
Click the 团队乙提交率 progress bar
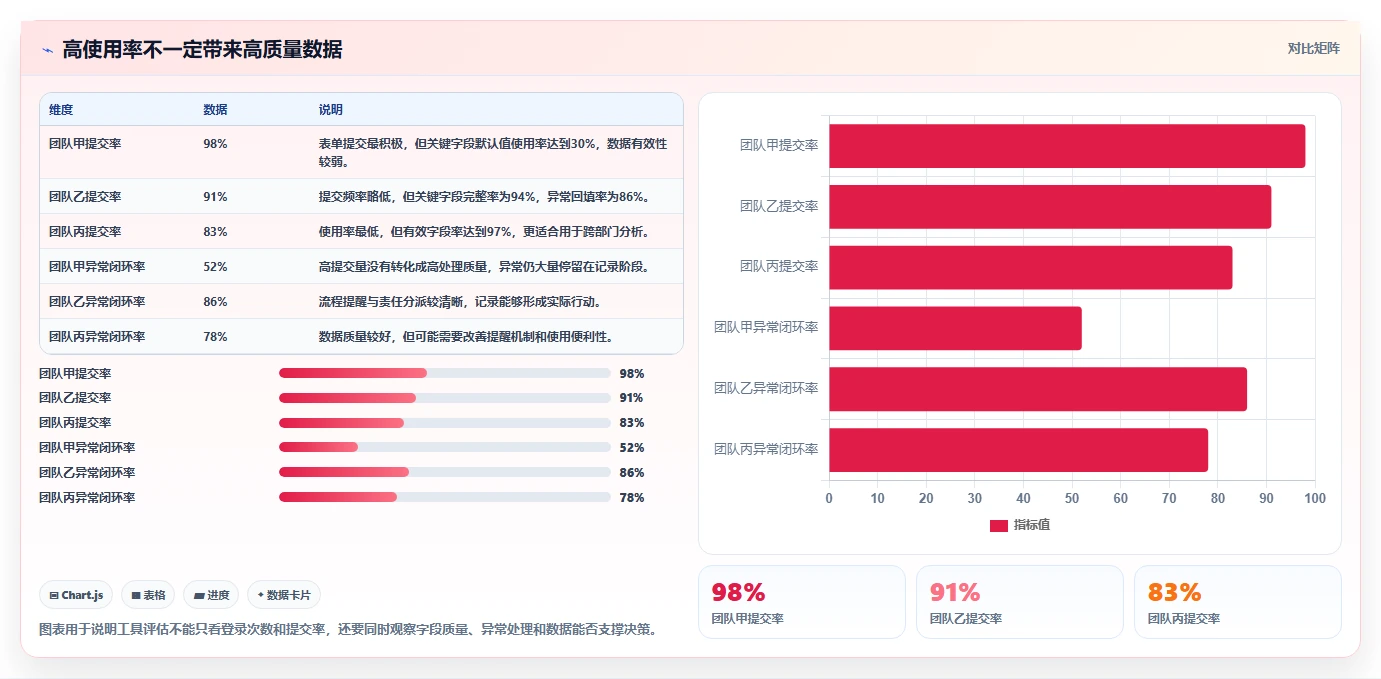point(444,398)
